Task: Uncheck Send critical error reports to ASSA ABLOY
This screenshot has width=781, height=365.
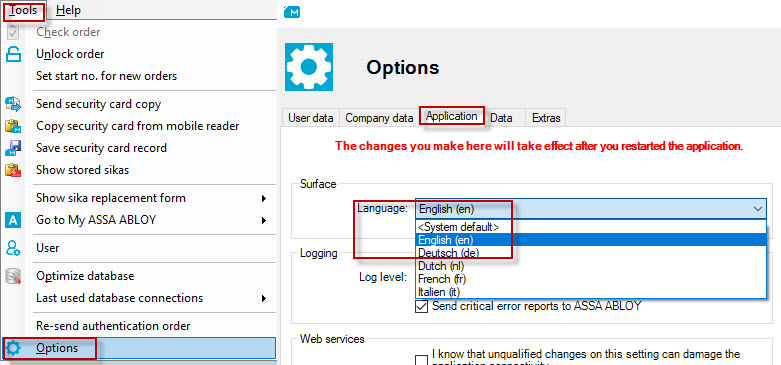Action: coord(421,306)
